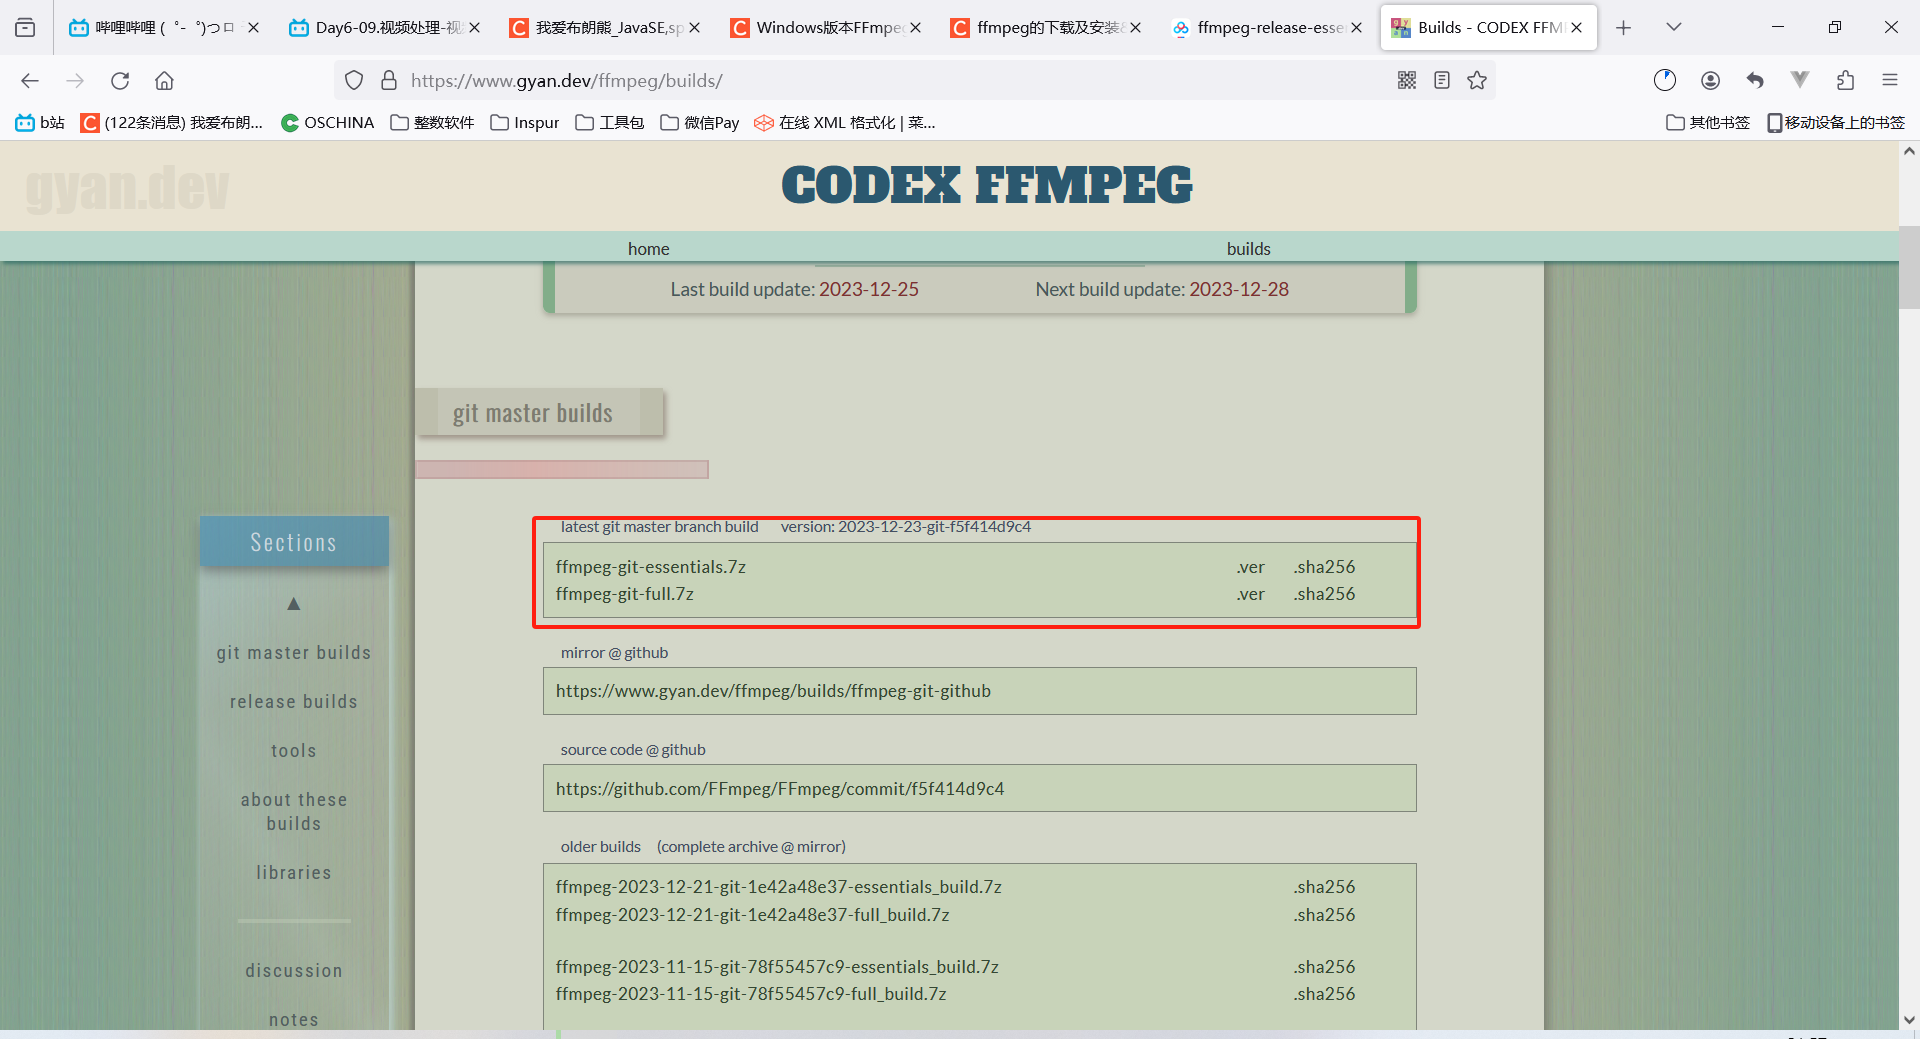Close the Day6-09 video tab
The width and height of the screenshot is (1920, 1039).
[474, 28]
